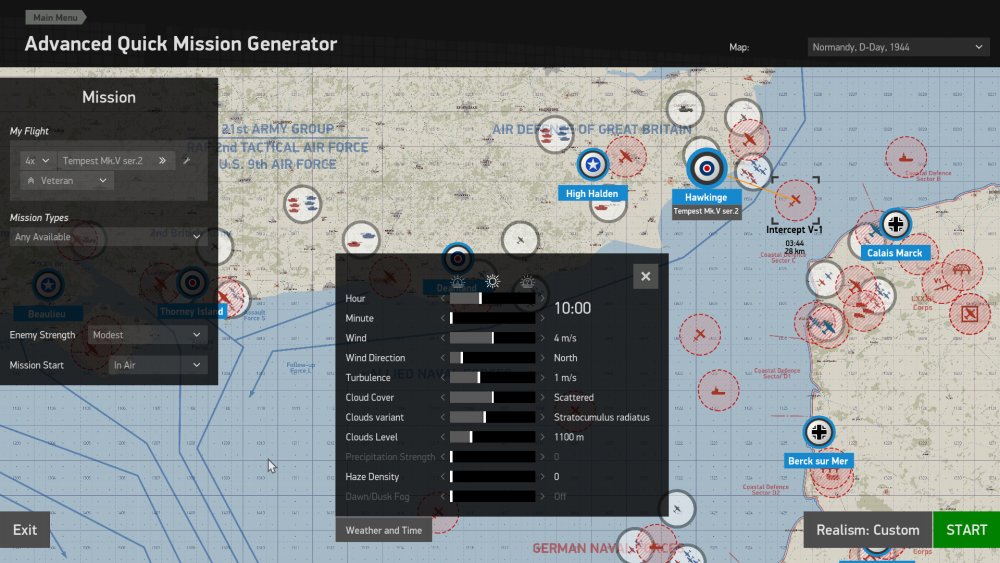Increase Minute with right arrow
This screenshot has height=563, width=1000.
(543, 318)
